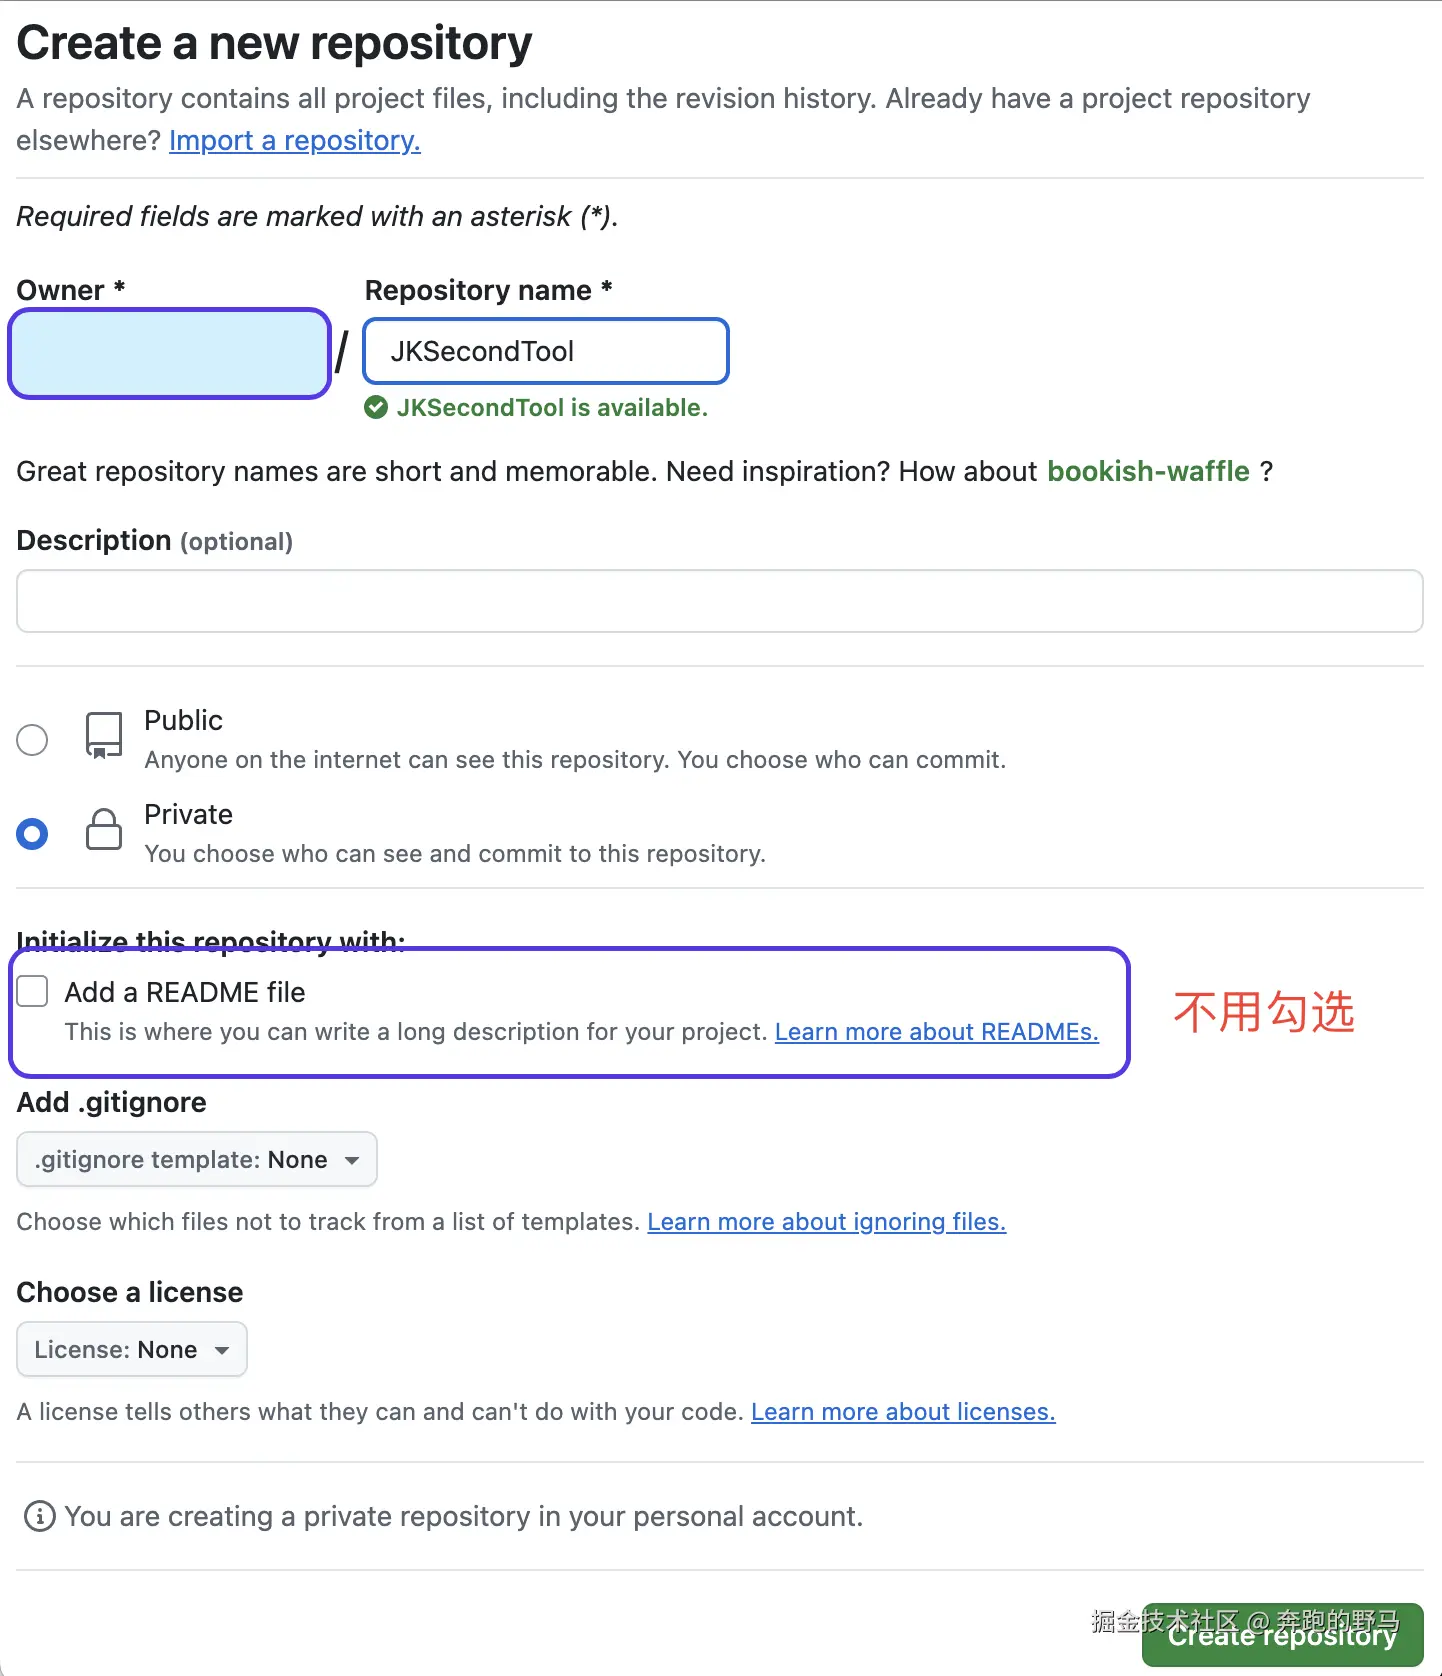Click the green availability checkmark icon

point(376,407)
